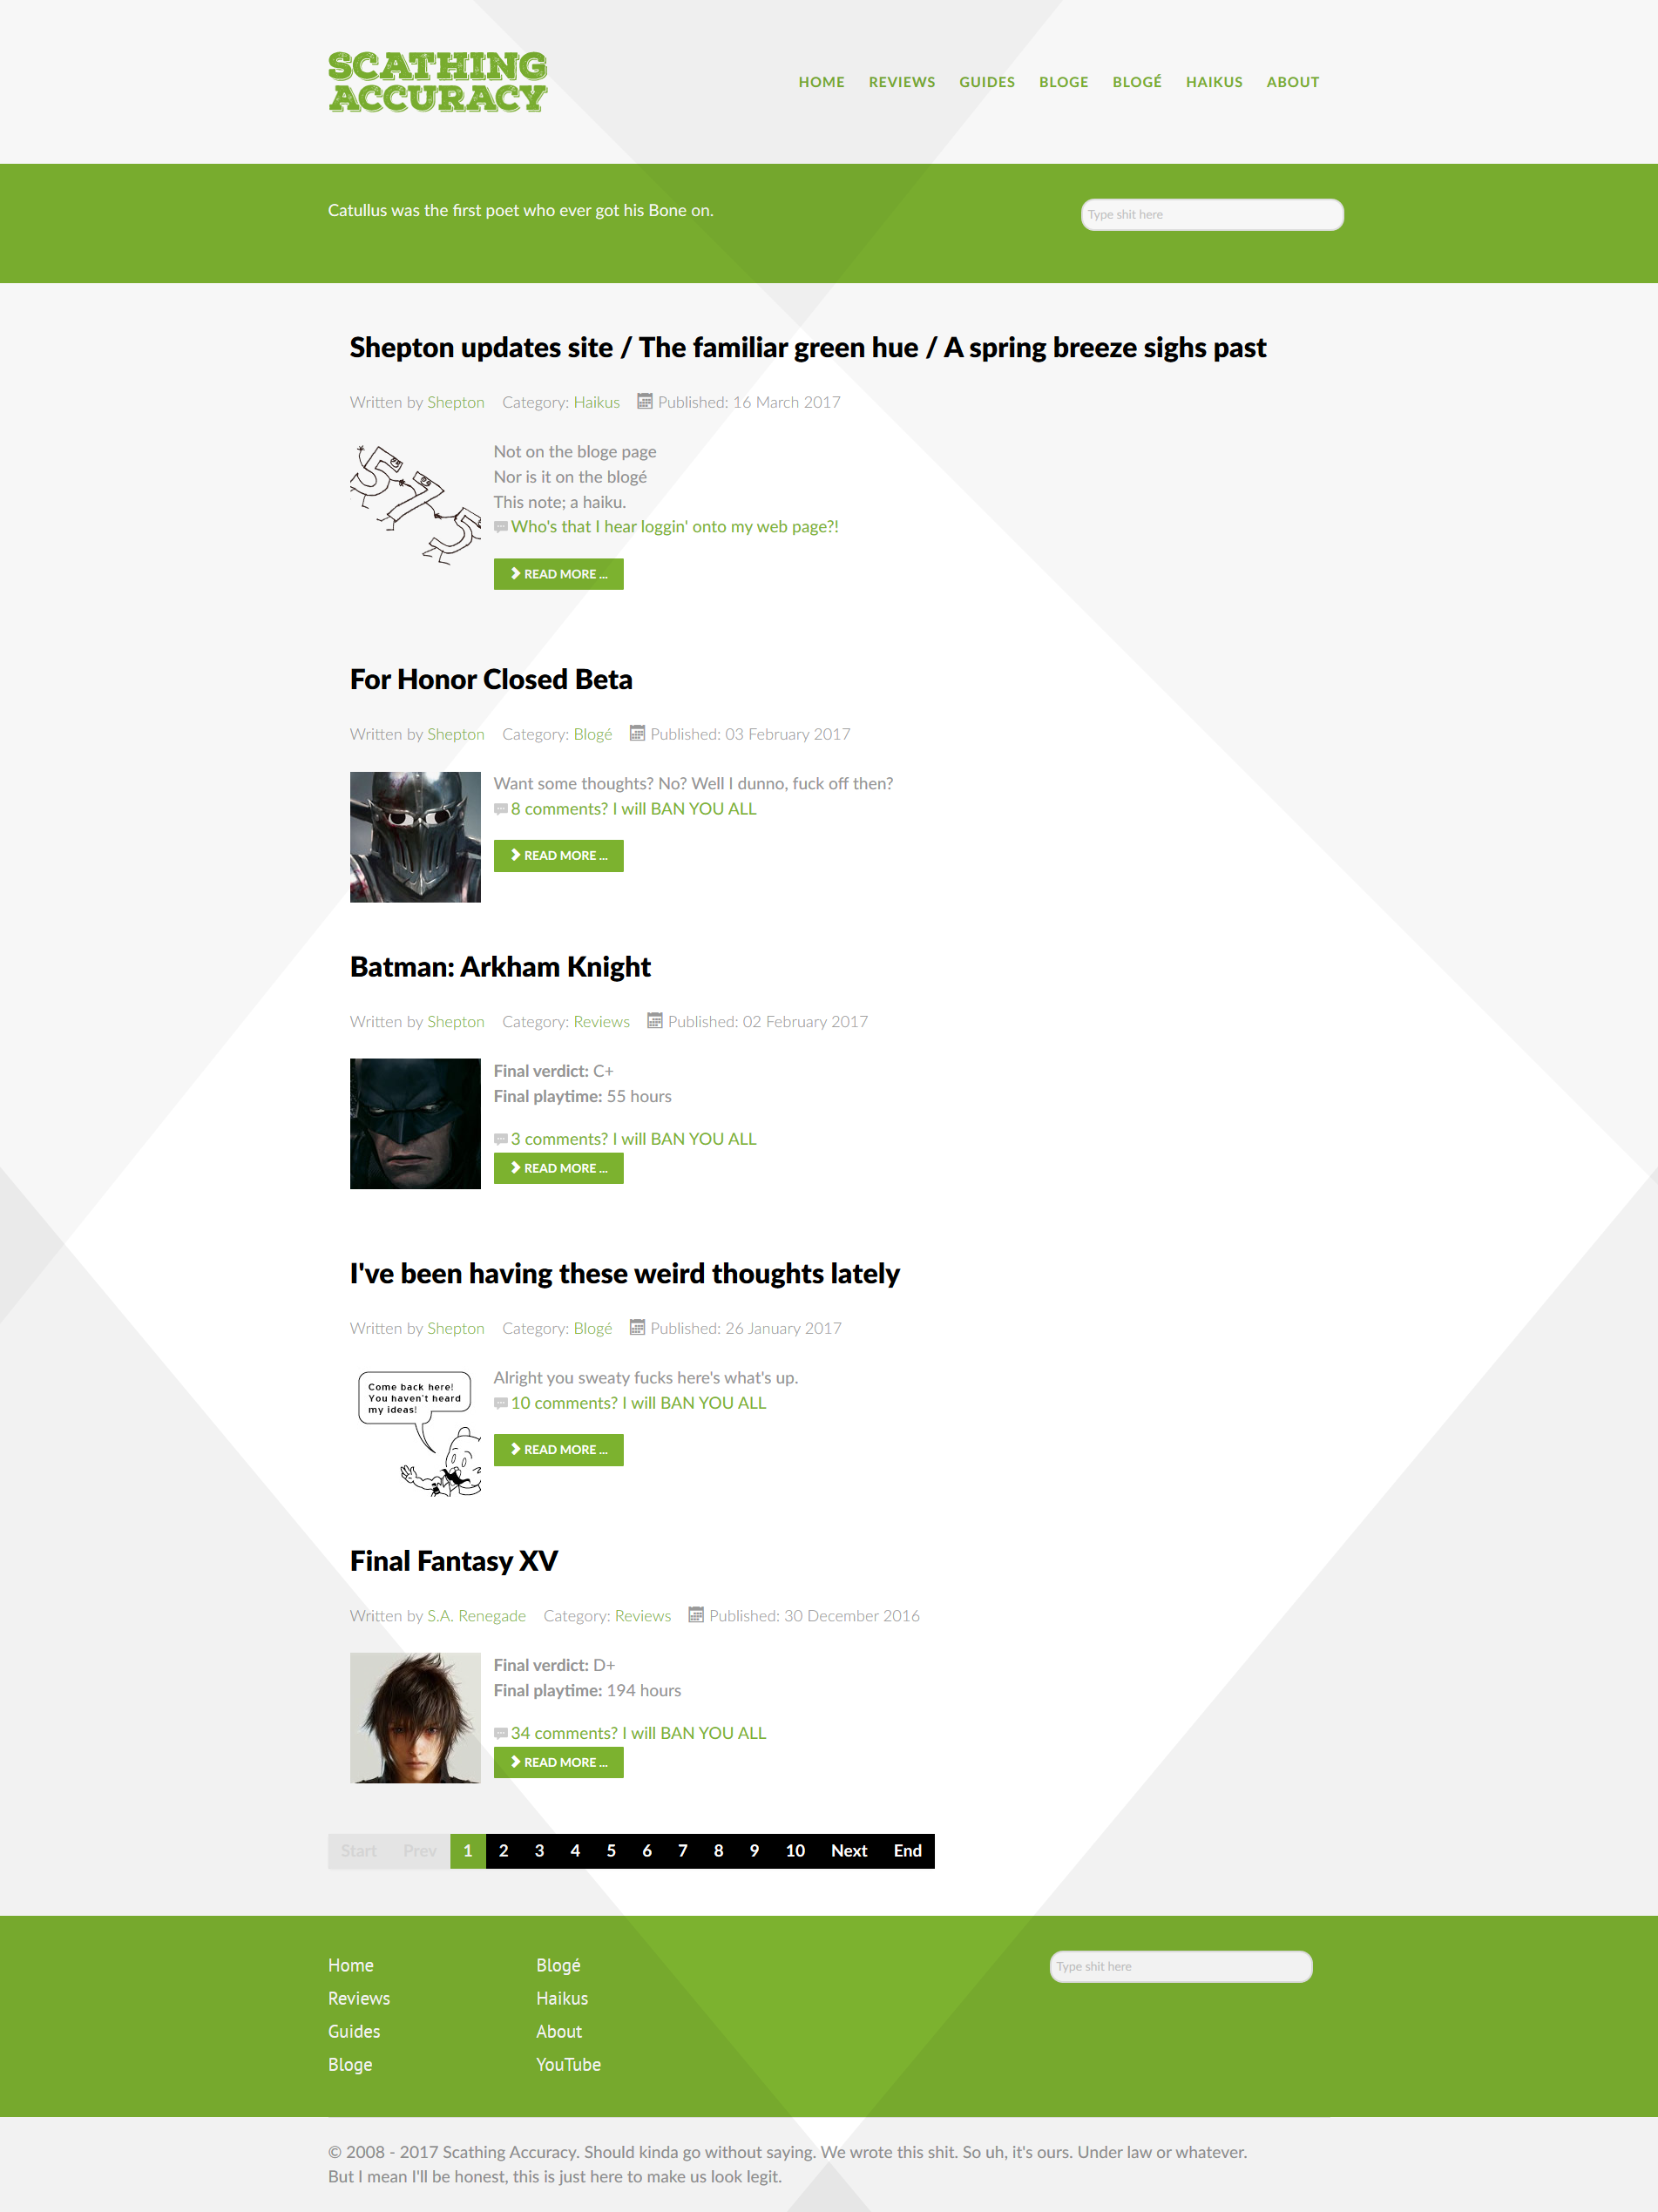
Task: Open the Batman cowl thumbnail image
Action: coord(415,1124)
